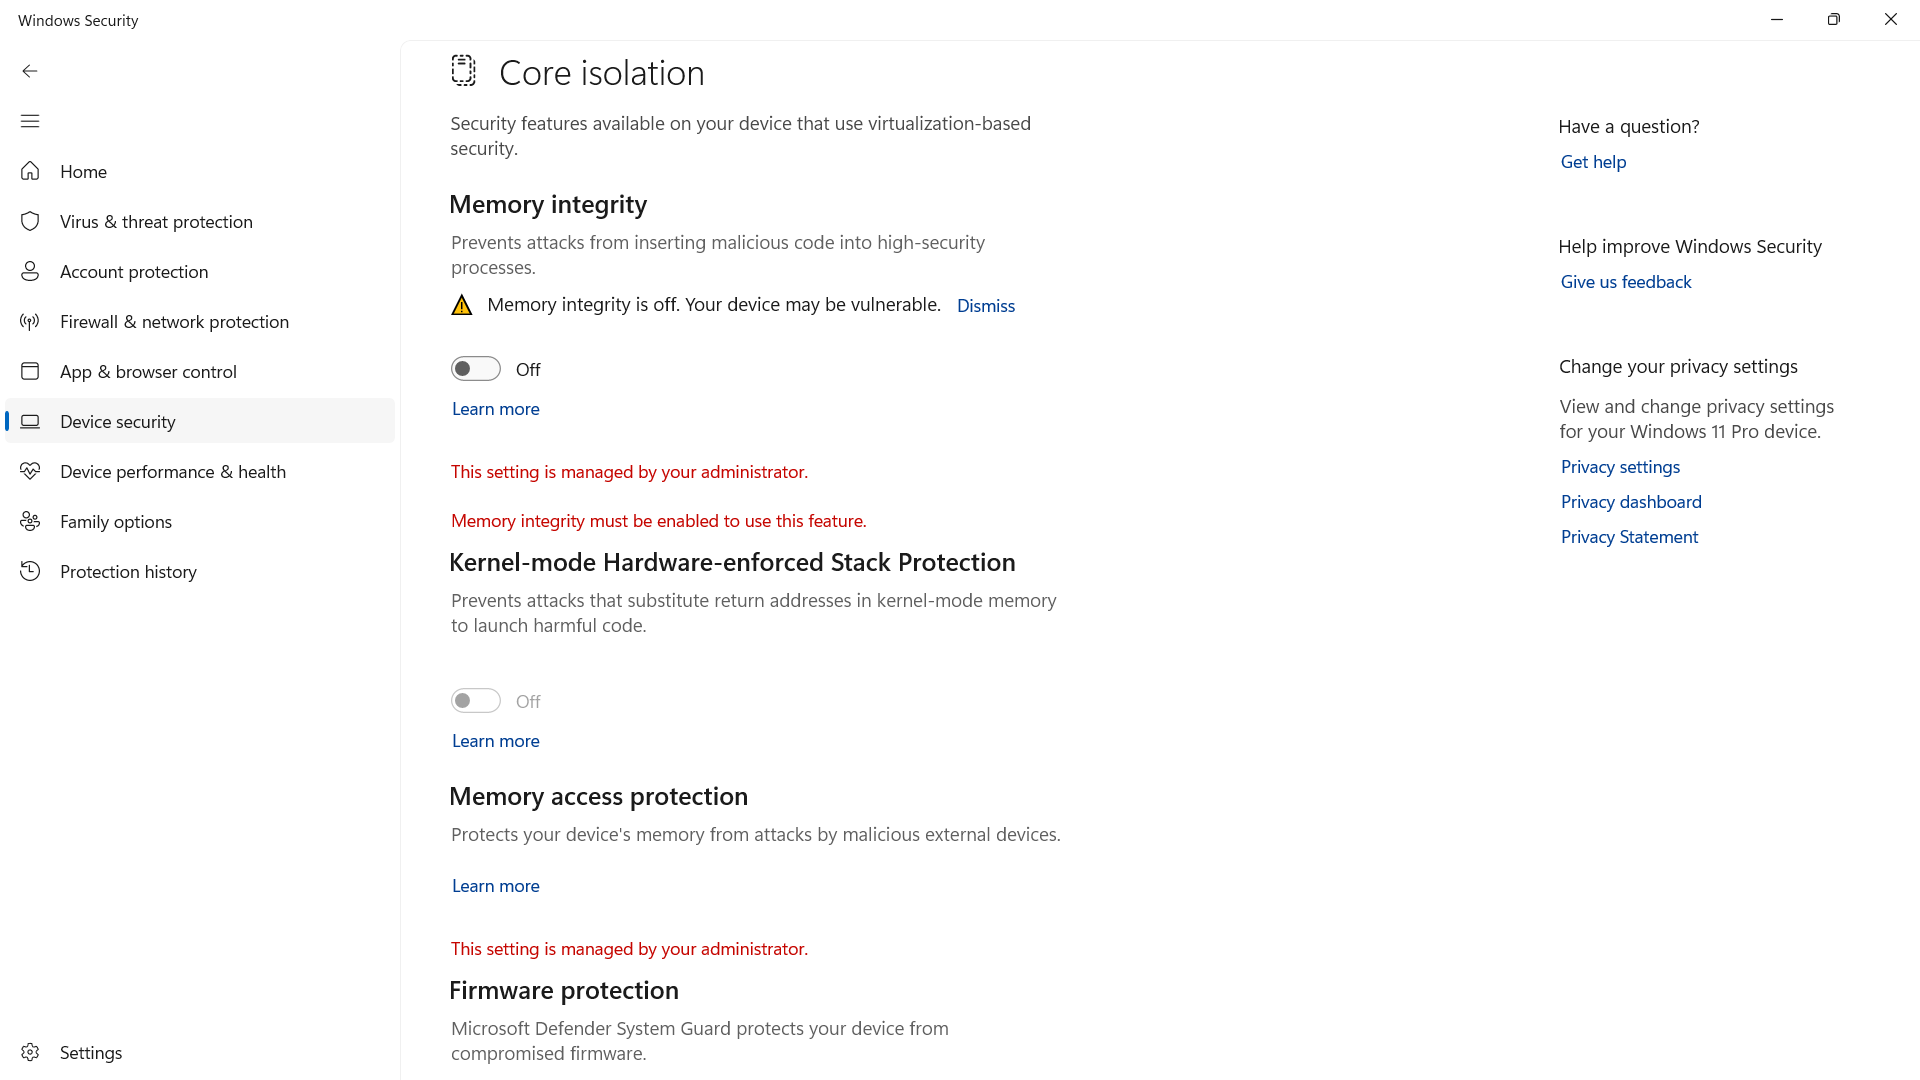Open Learn more under Memory integrity
Screen dimensions: 1920x1080
tap(495, 409)
